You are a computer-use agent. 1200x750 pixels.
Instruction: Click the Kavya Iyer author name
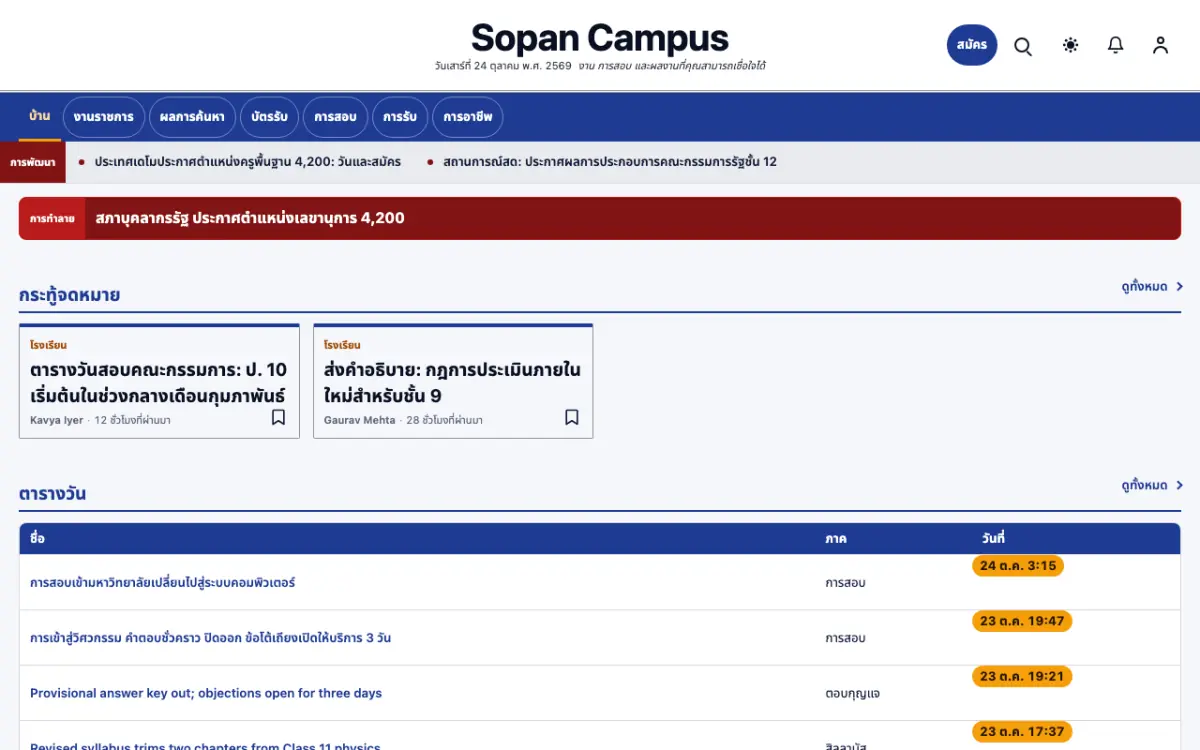pos(57,420)
